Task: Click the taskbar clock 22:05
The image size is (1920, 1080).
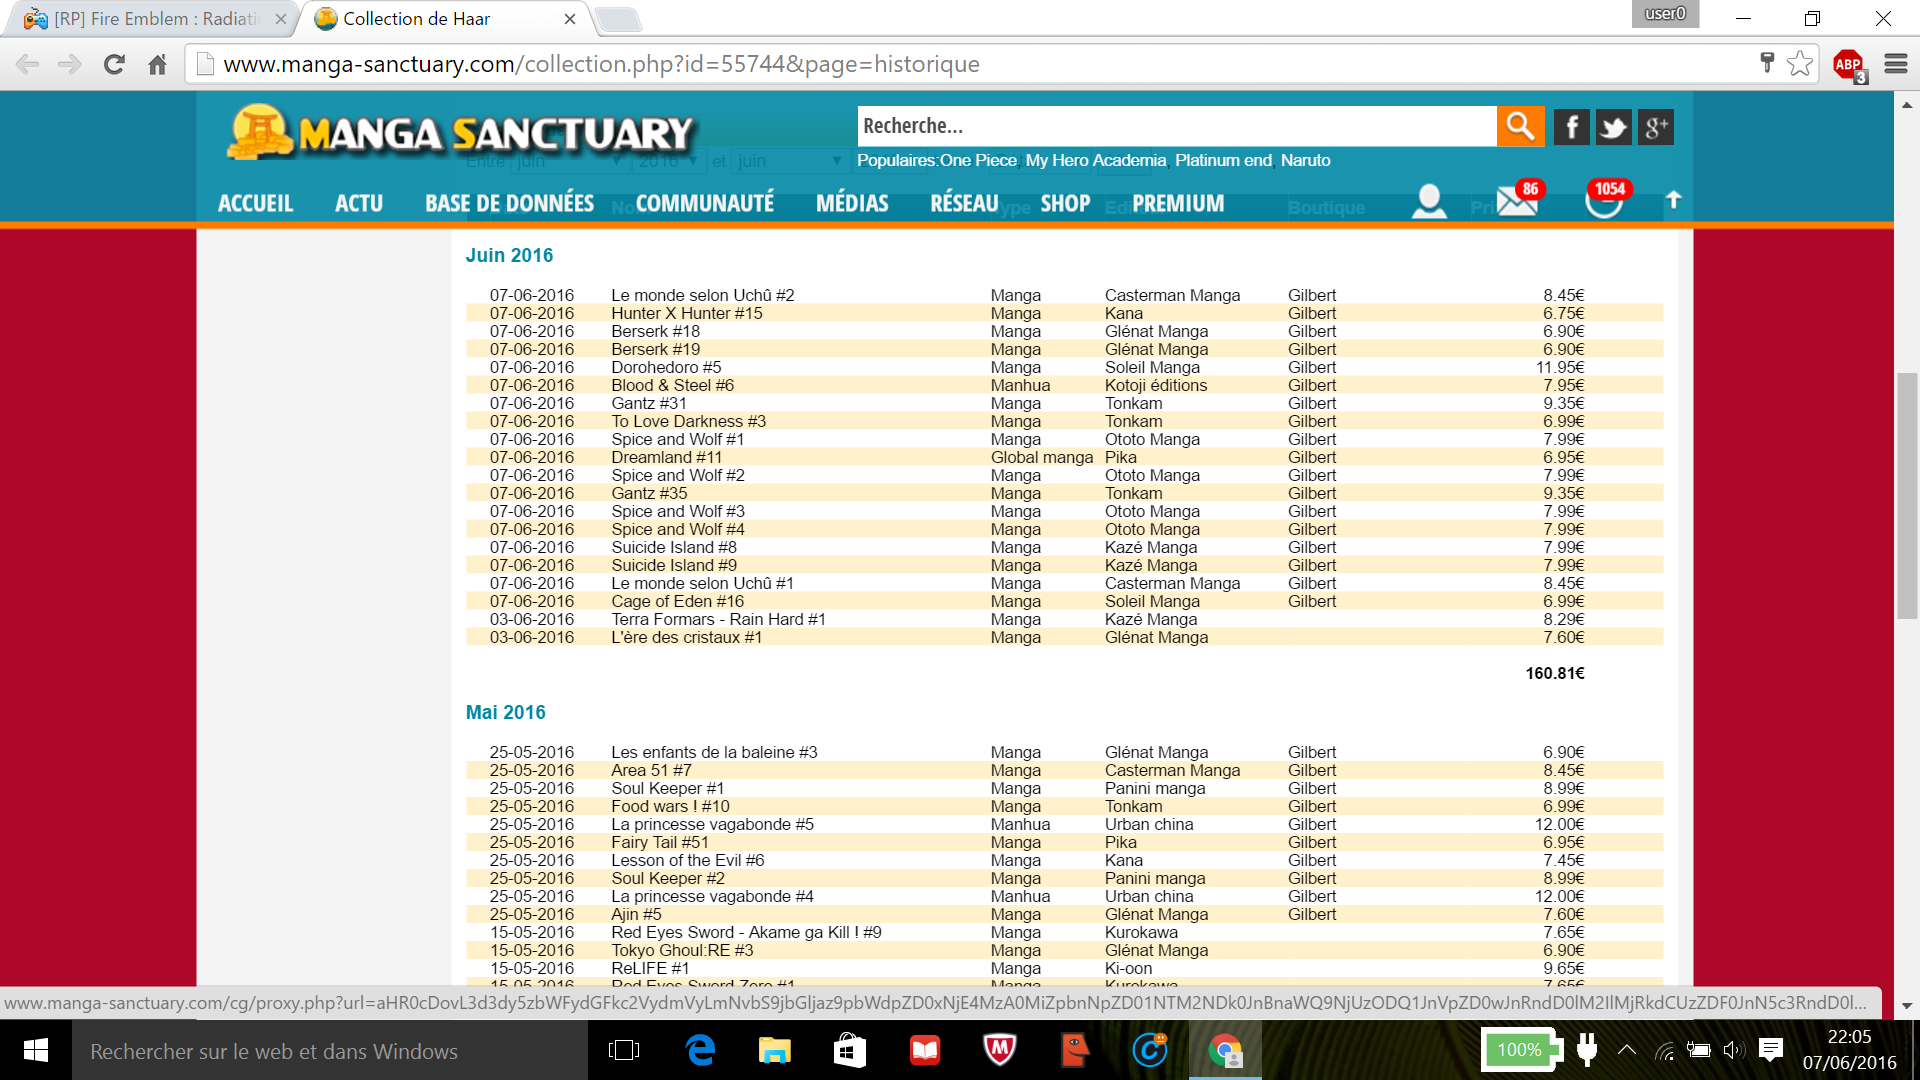Action: pyautogui.click(x=1849, y=1037)
